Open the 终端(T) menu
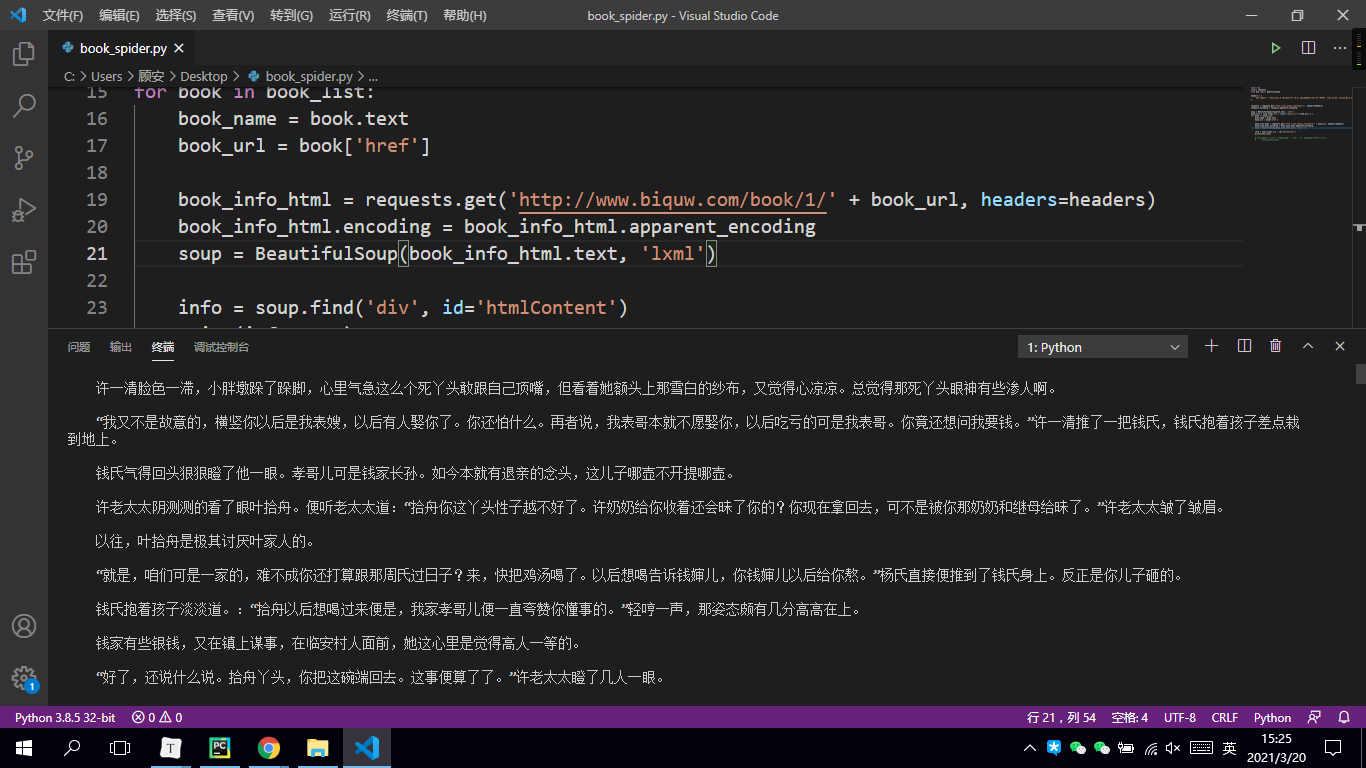The image size is (1366, 768). click(x=407, y=15)
